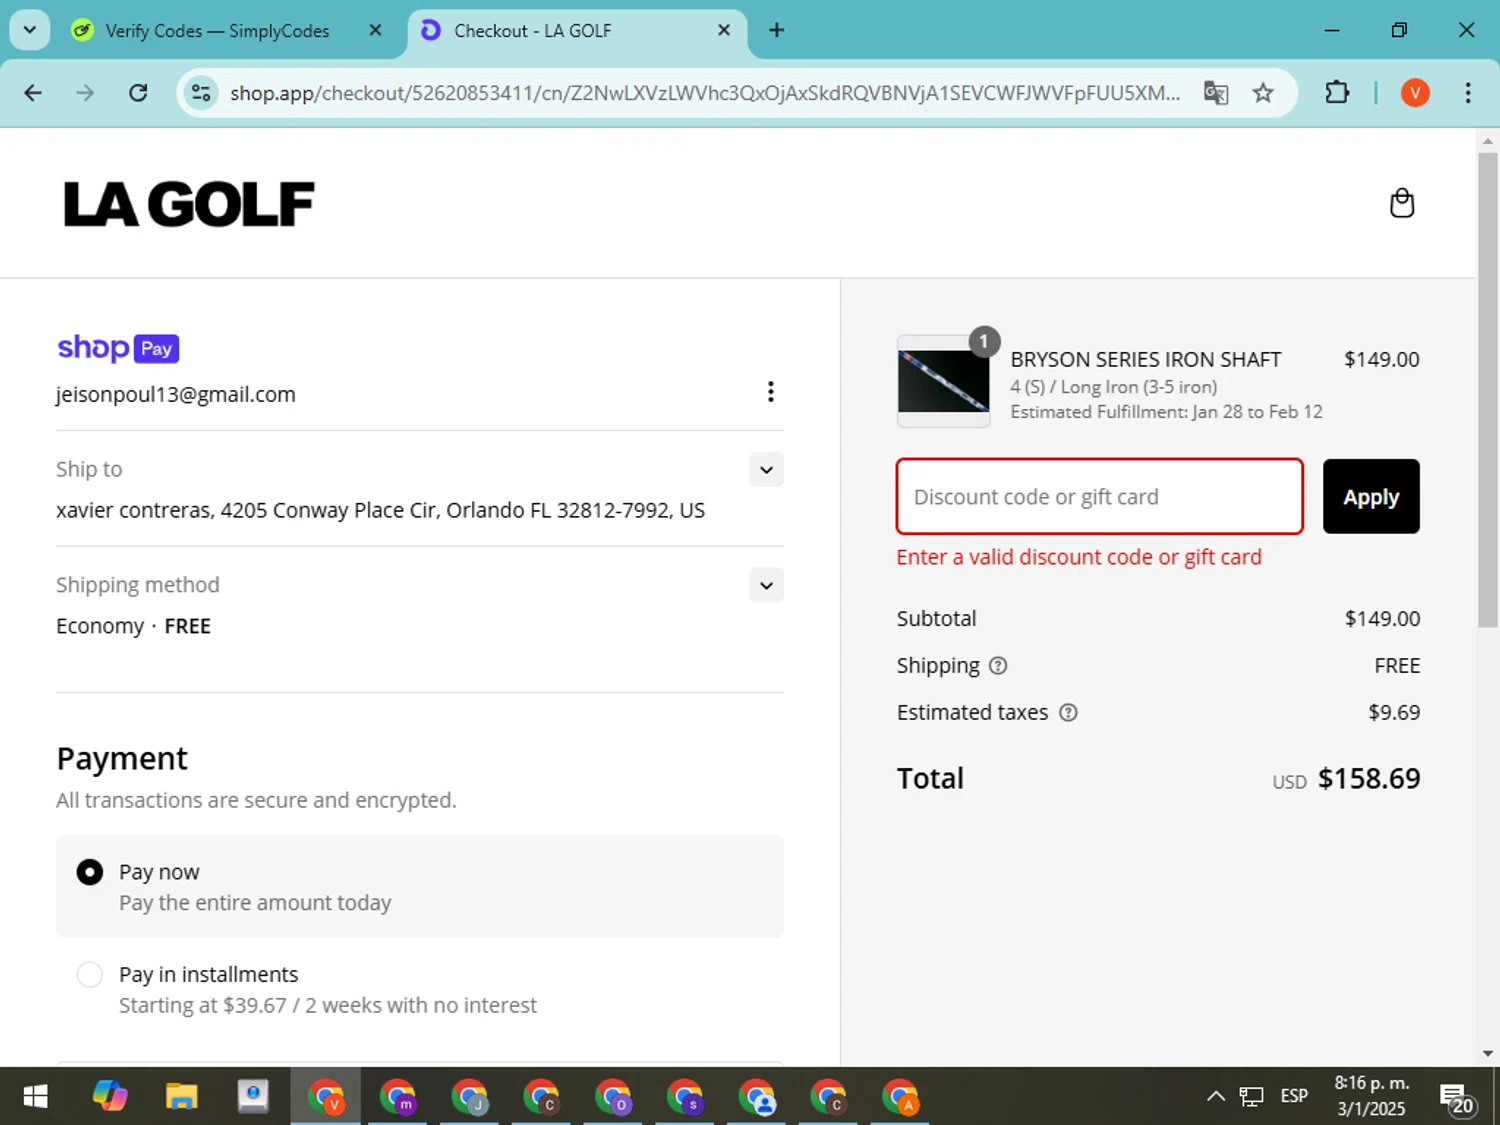Open the Extensions puzzle icon
The width and height of the screenshot is (1500, 1125).
(x=1337, y=93)
